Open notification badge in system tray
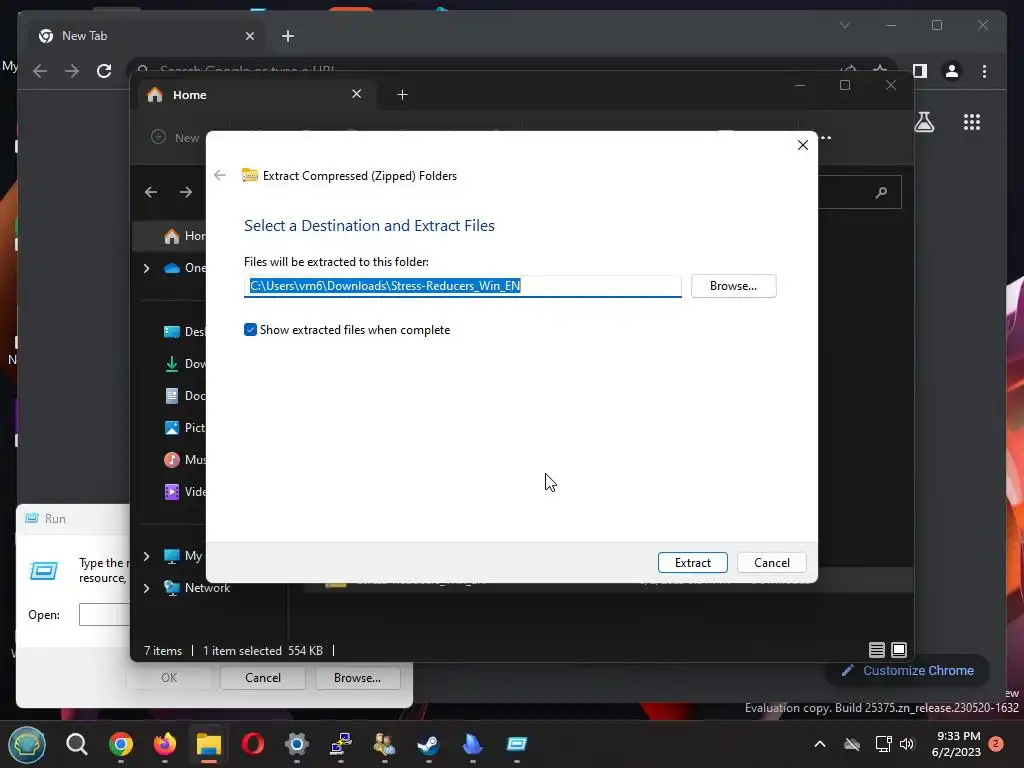Image resolution: width=1024 pixels, height=768 pixels. coord(996,744)
